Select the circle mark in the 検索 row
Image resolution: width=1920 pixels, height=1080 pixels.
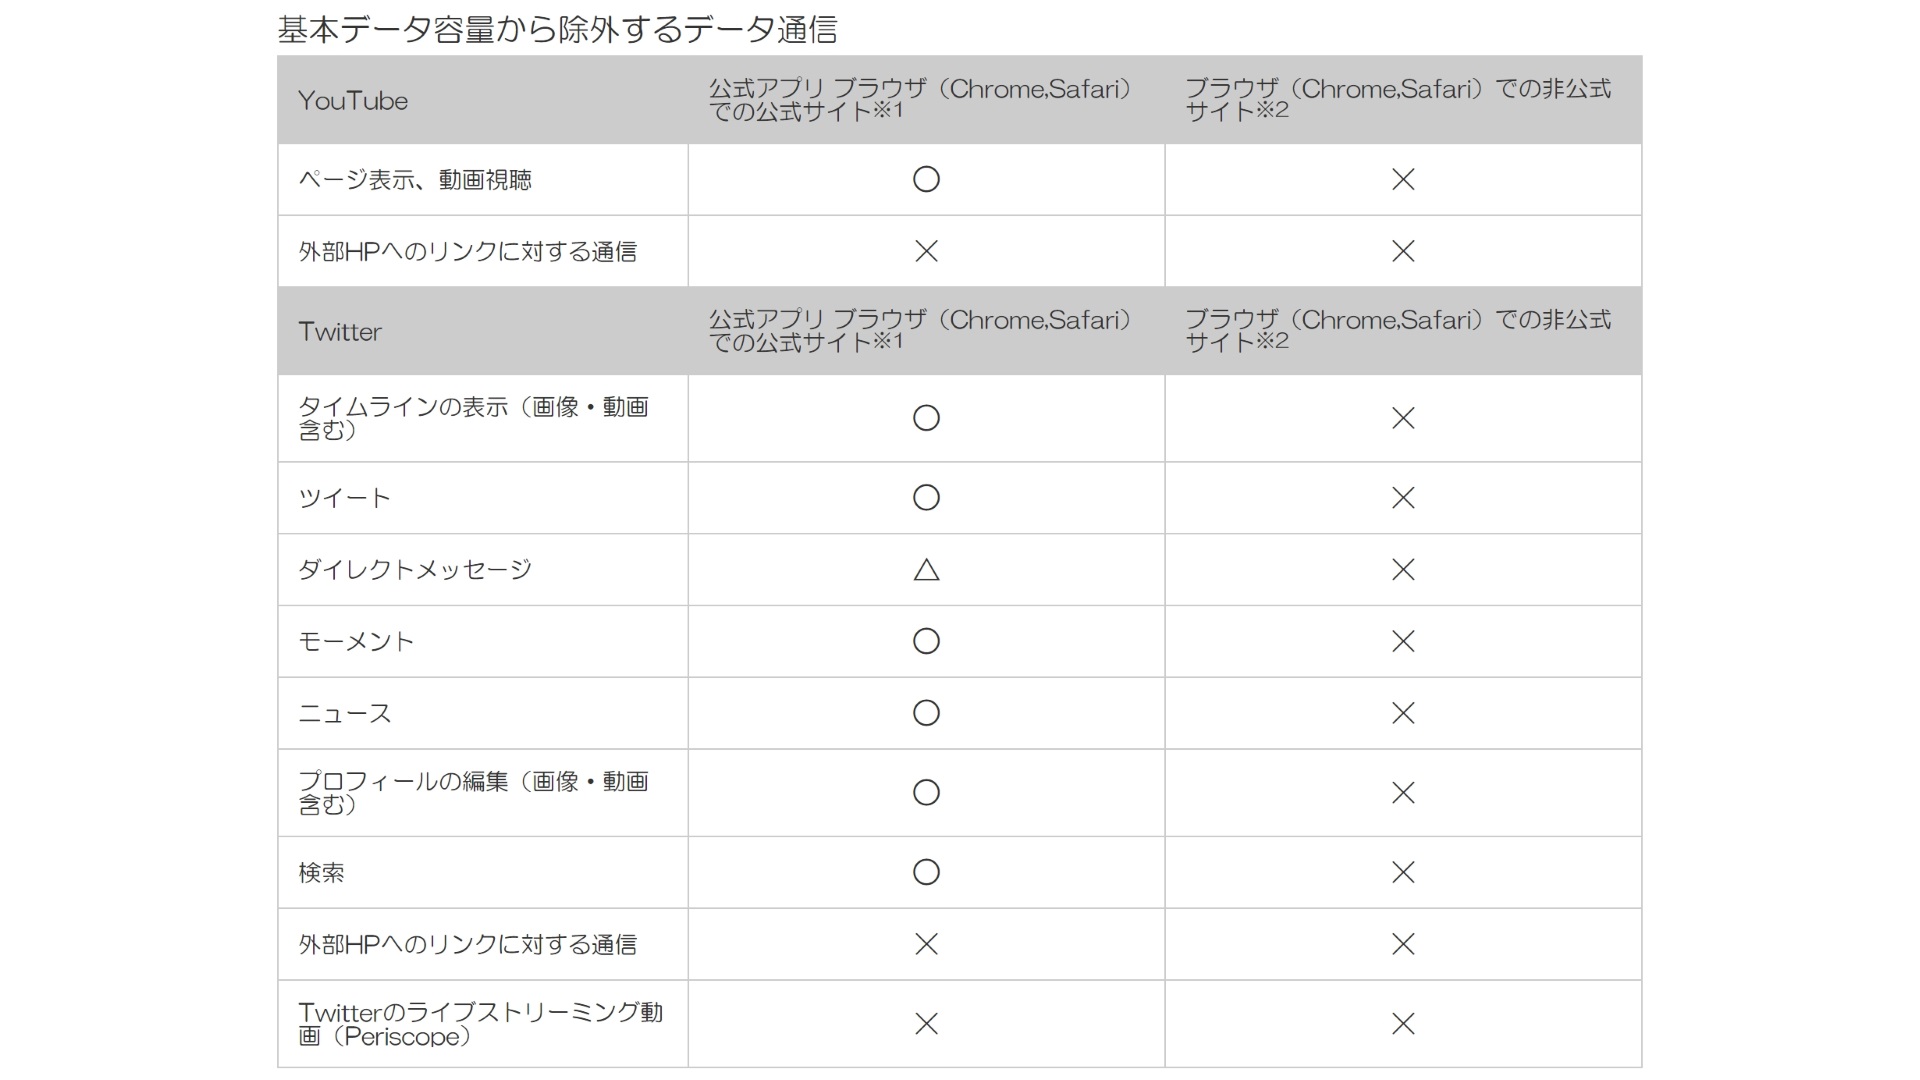click(x=926, y=872)
